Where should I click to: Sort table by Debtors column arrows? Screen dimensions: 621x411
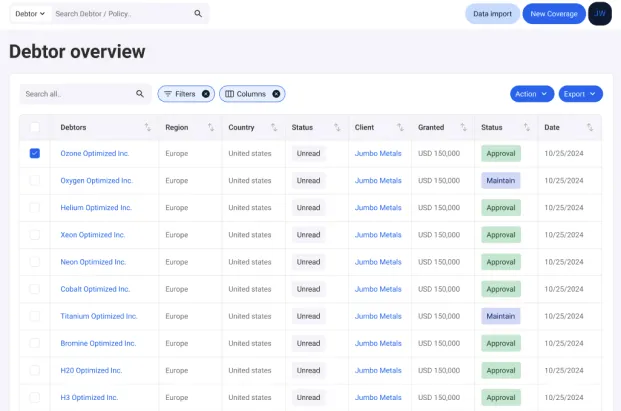coord(148,128)
